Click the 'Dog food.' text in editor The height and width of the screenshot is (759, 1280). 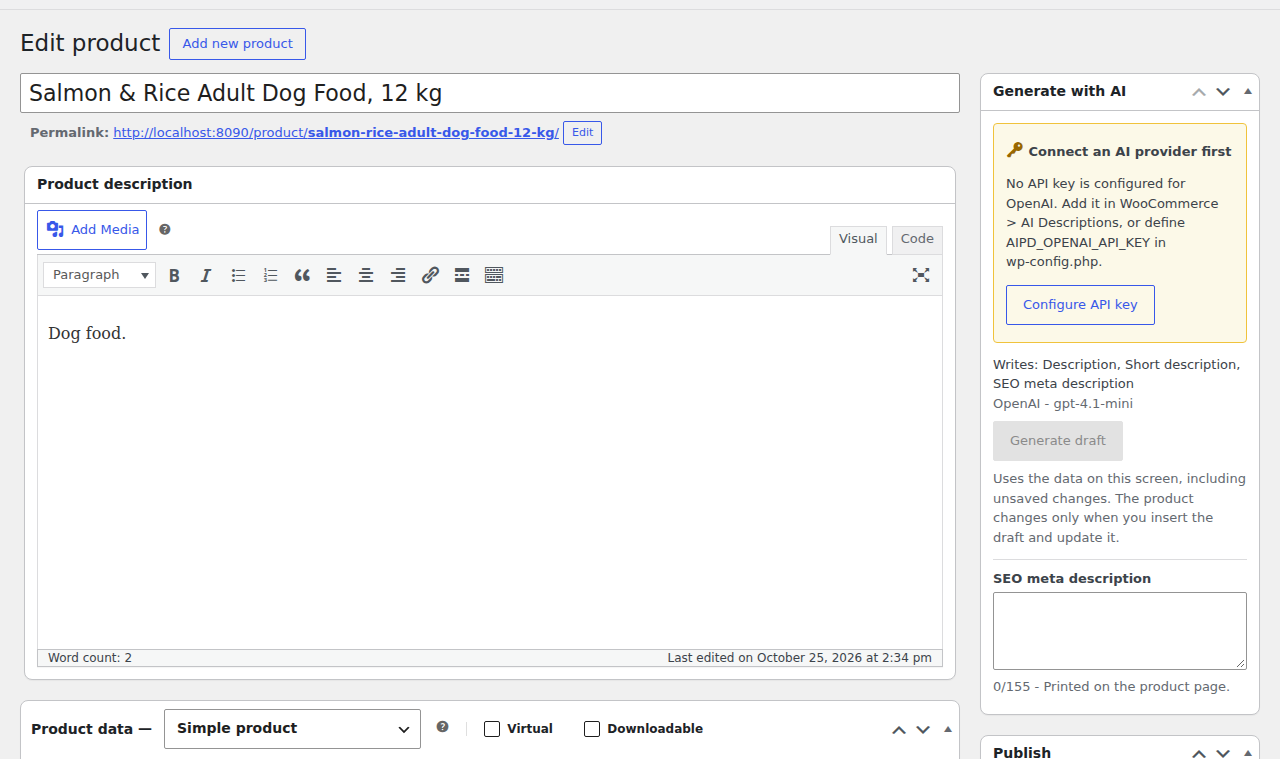(x=87, y=334)
